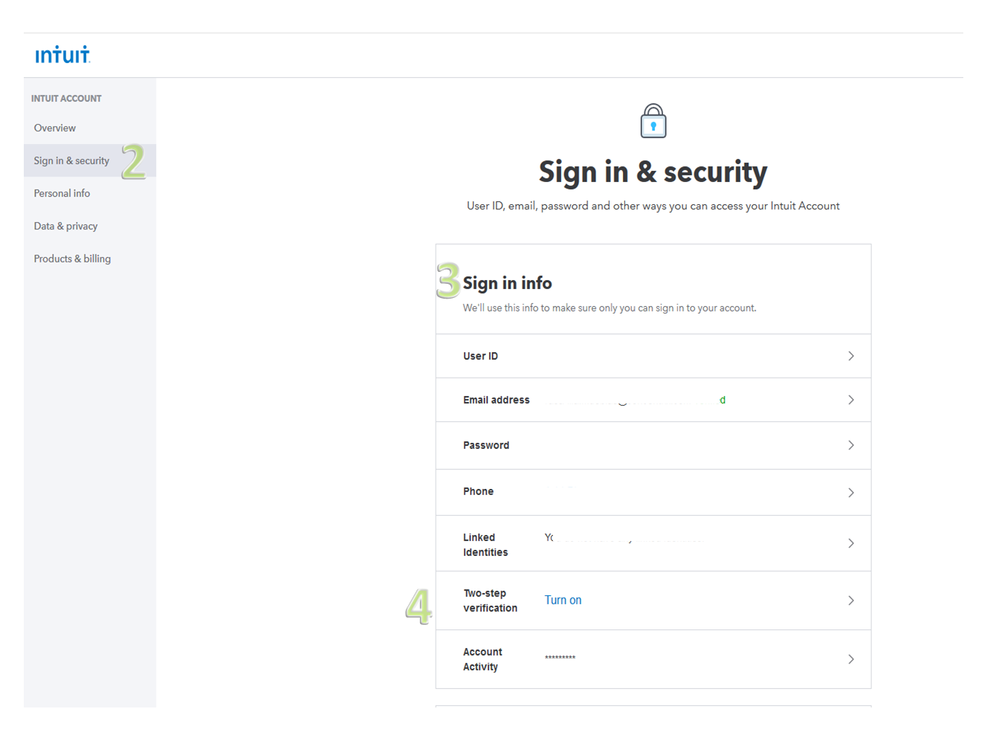The height and width of the screenshot is (749, 999).
Task: Expand the Password row chevron
Action: coord(851,445)
